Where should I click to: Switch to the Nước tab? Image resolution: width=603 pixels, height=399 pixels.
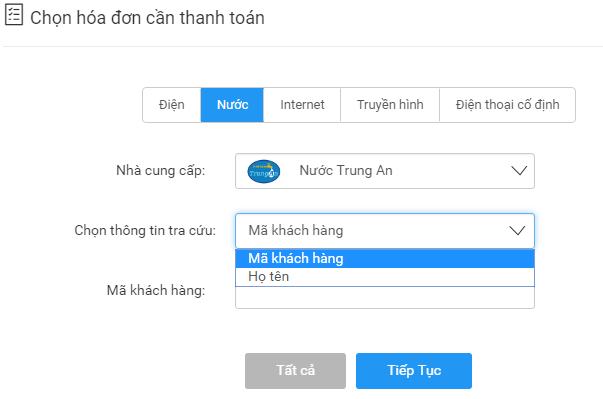click(232, 105)
